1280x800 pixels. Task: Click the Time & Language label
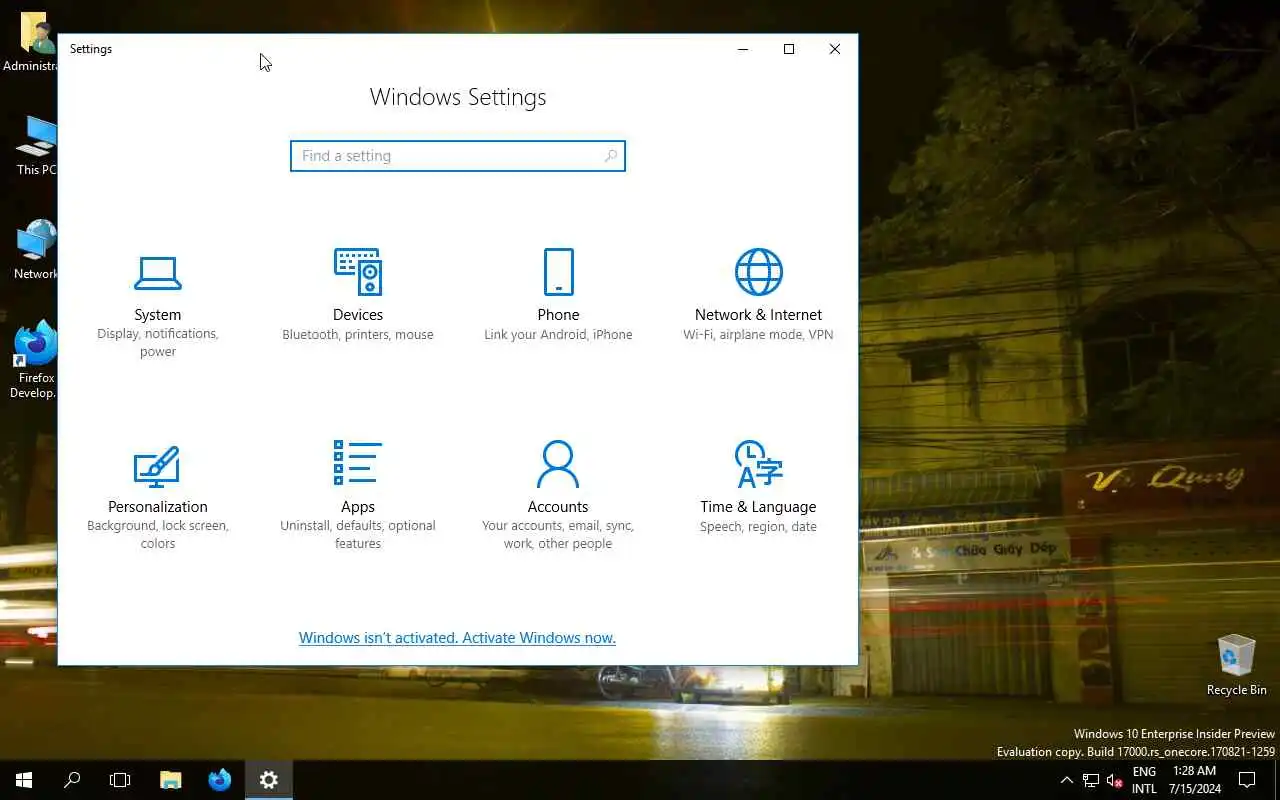[x=758, y=507]
